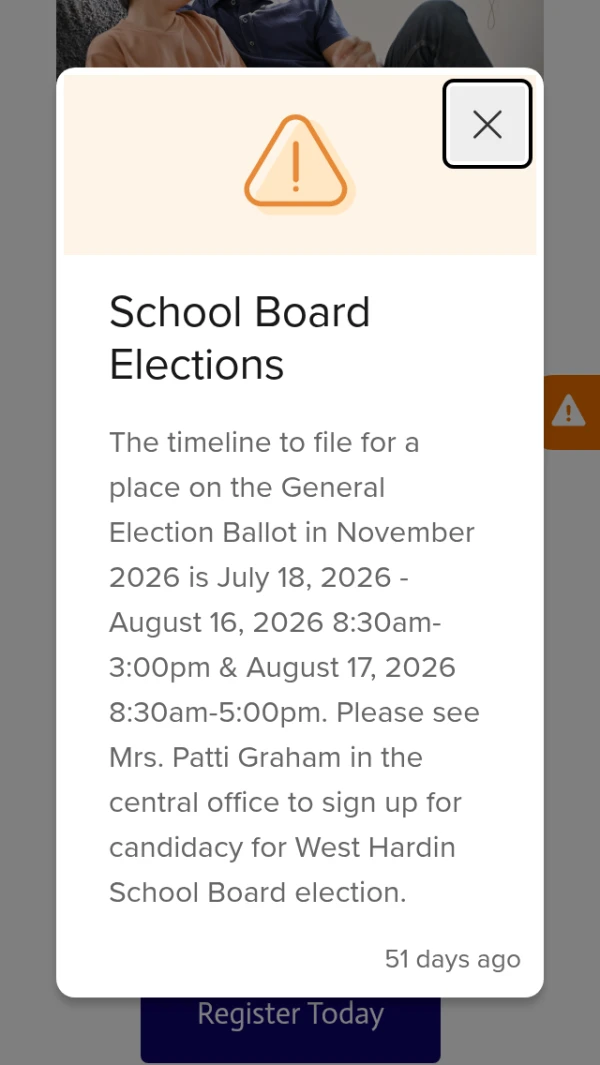
Task: Close the School Board Elections alert
Action: (487, 124)
